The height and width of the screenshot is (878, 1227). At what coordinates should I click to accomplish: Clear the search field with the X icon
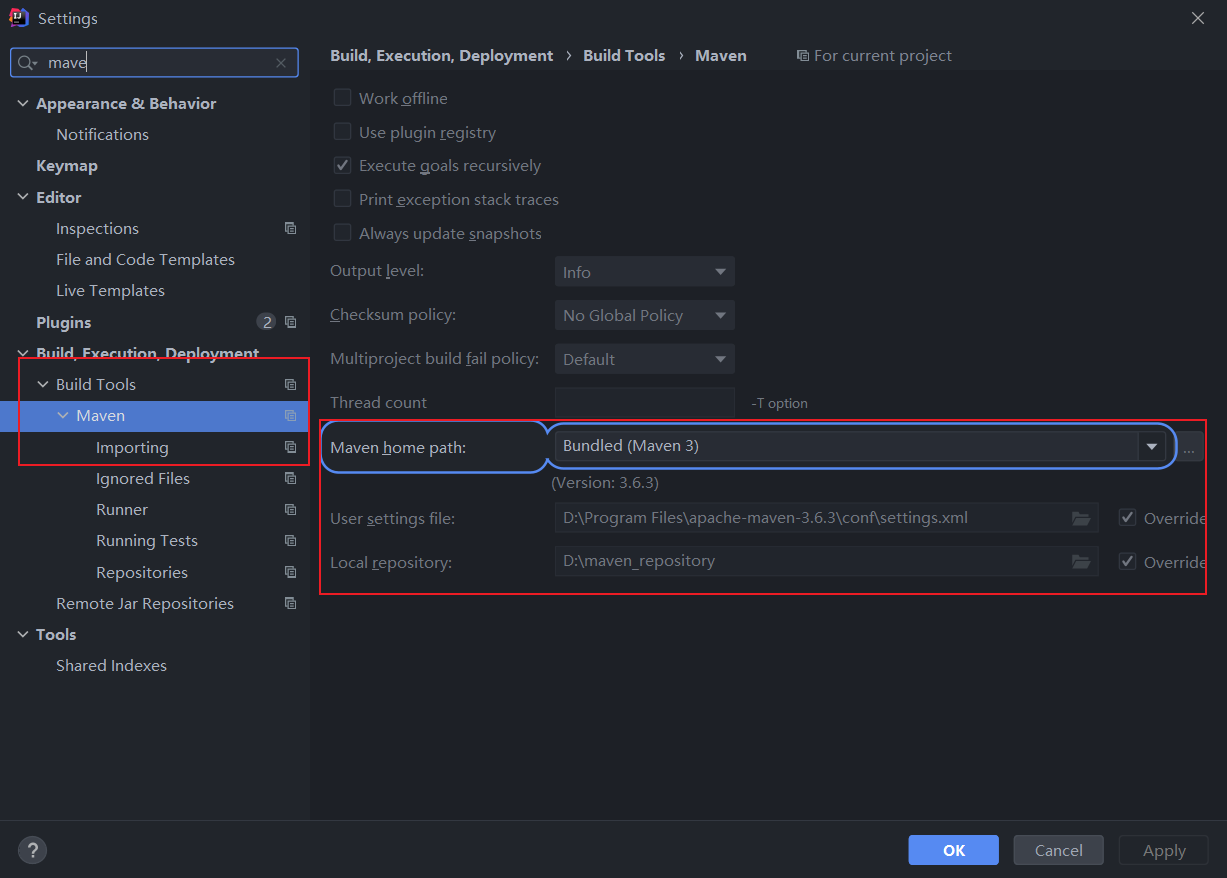tap(281, 63)
